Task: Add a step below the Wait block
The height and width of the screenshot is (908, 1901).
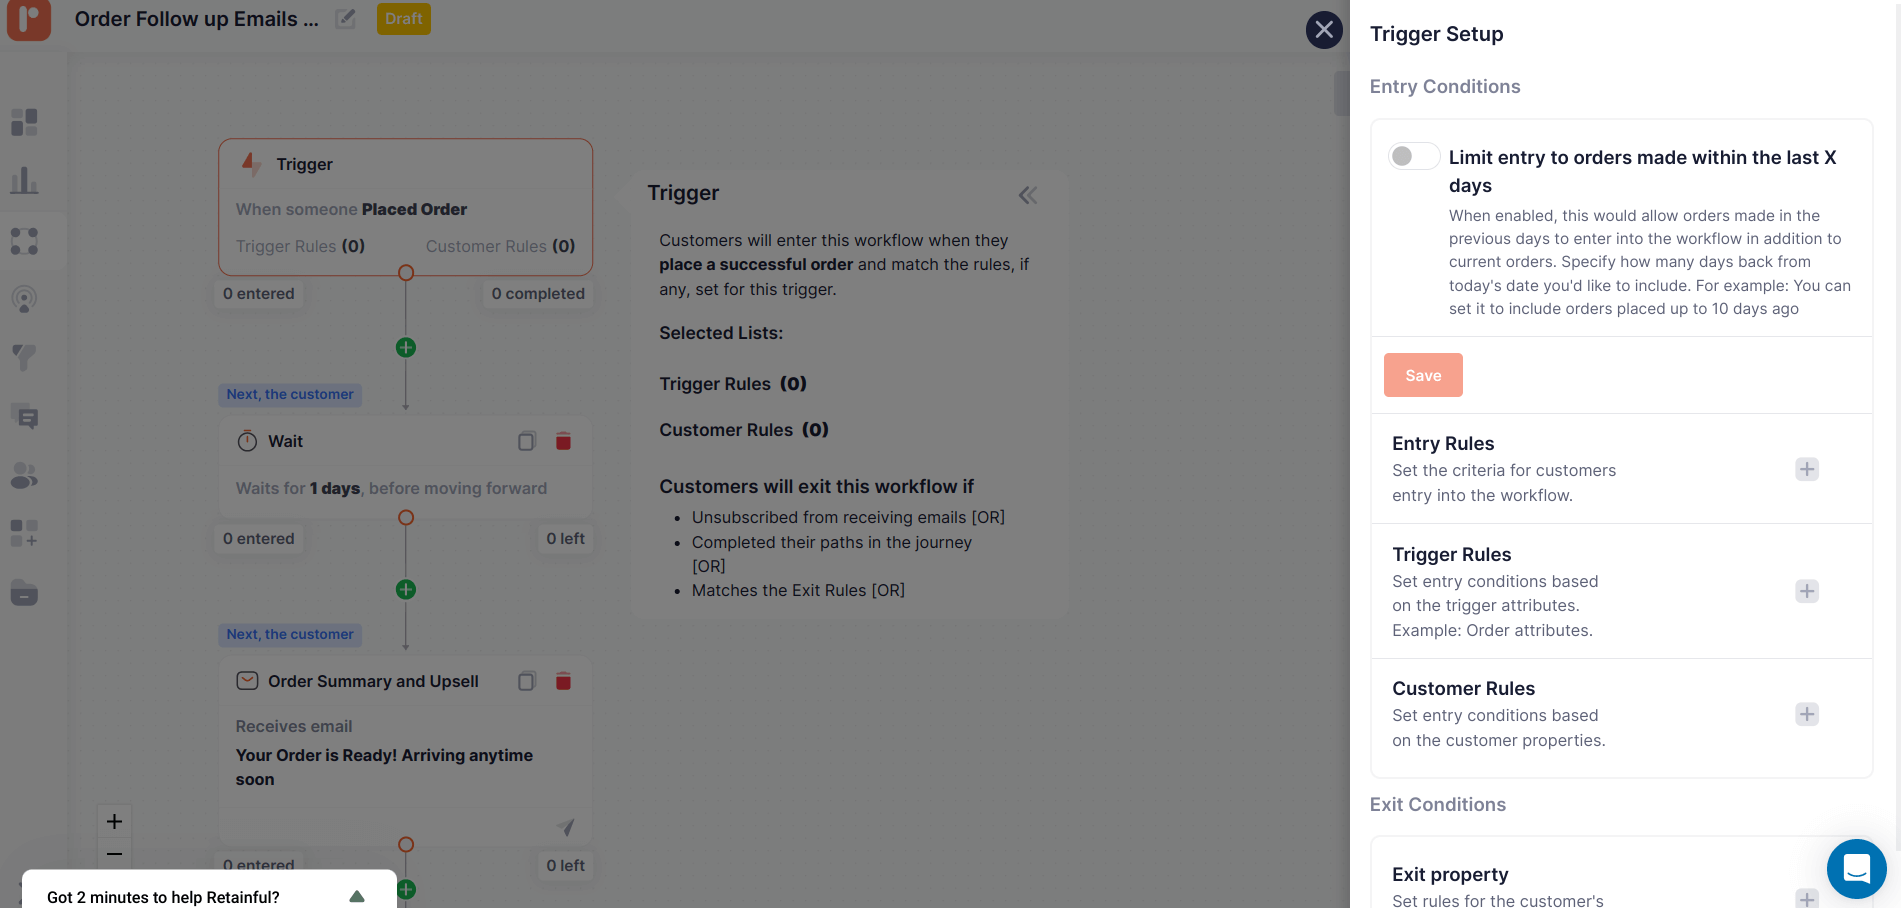Action: coord(405,589)
